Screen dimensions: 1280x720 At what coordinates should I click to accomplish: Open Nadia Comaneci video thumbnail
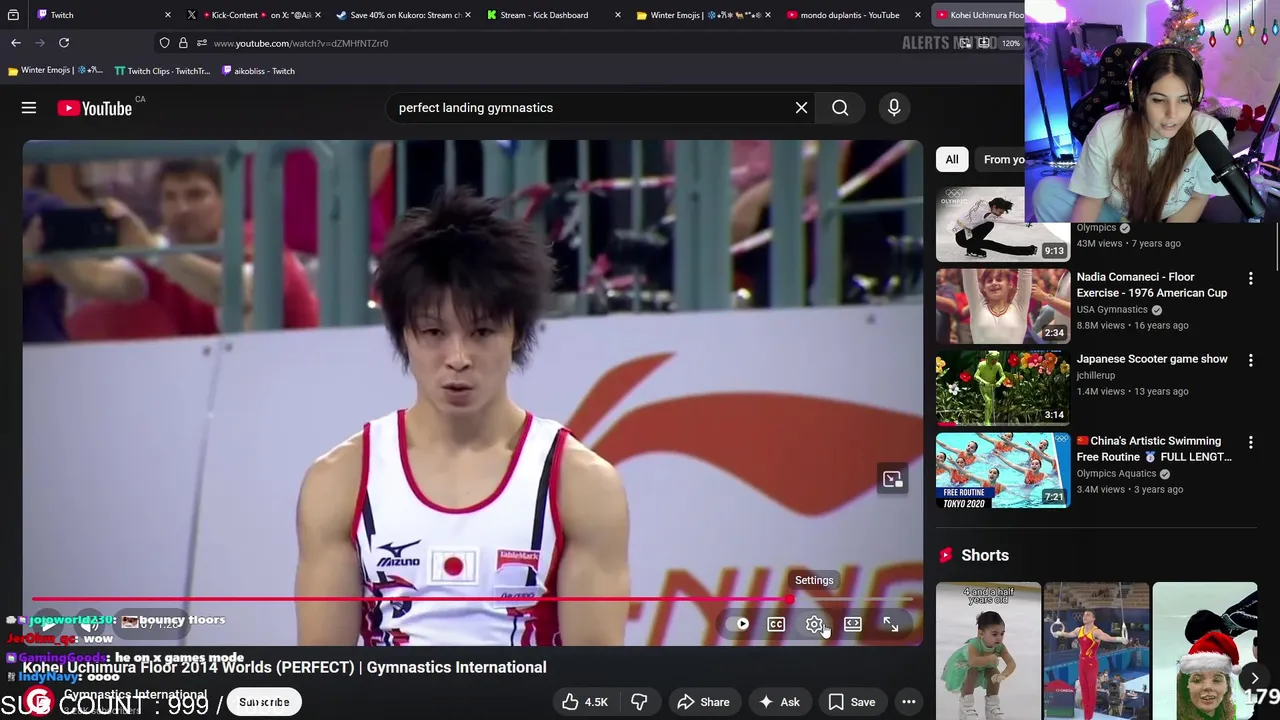(1002, 306)
